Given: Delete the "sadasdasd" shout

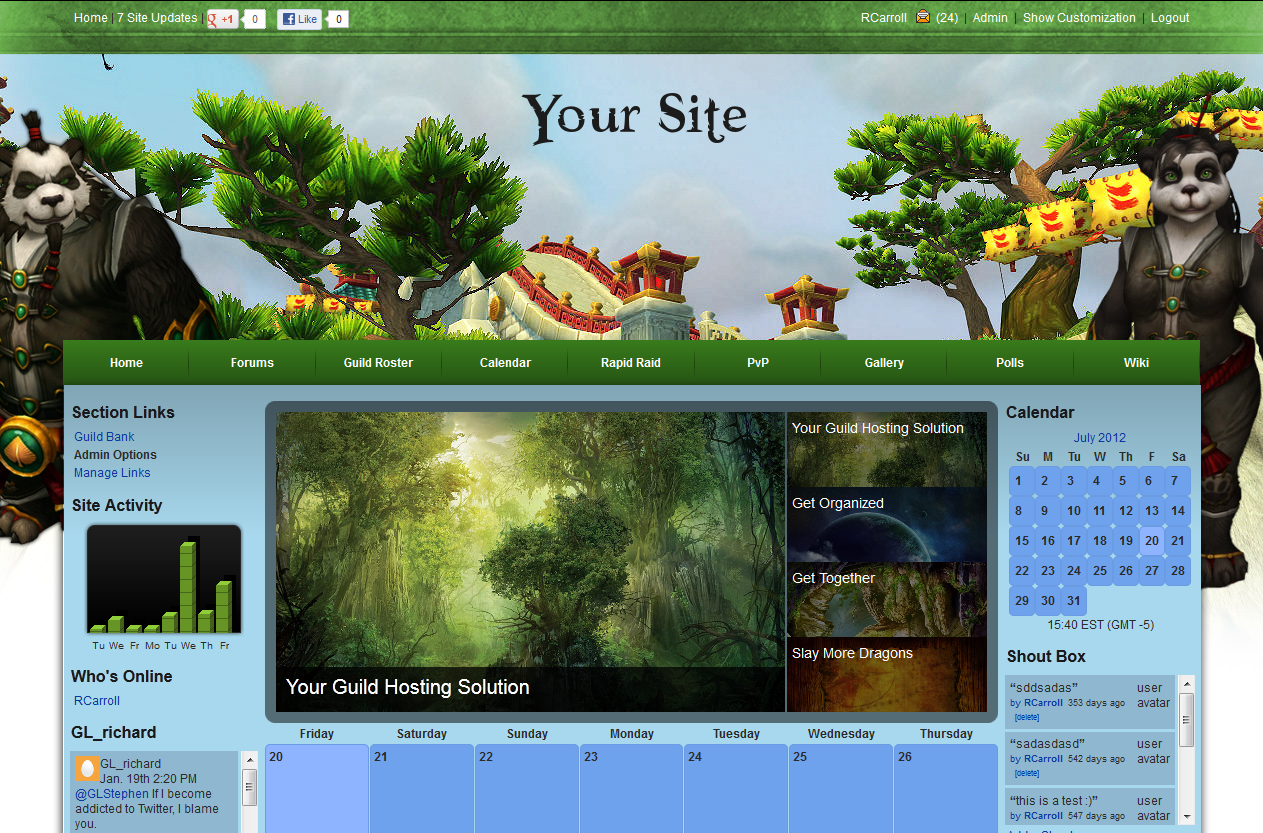Looking at the screenshot, I should coord(1027,773).
